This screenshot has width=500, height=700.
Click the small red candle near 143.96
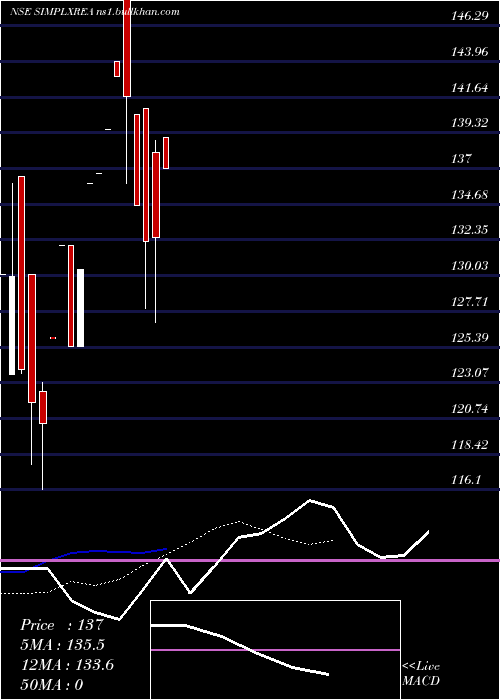117,69
